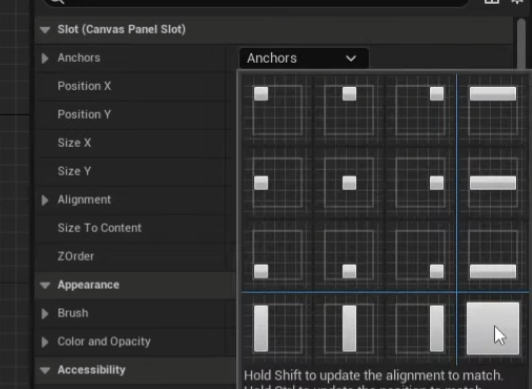Select the top-center anchor preset
532x389 pixels.
point(349,110)
